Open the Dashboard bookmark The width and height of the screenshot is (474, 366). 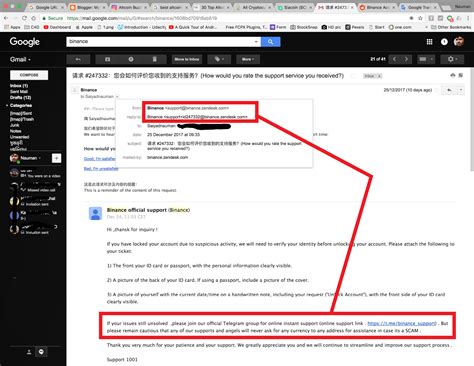click(x=57, y=27)
